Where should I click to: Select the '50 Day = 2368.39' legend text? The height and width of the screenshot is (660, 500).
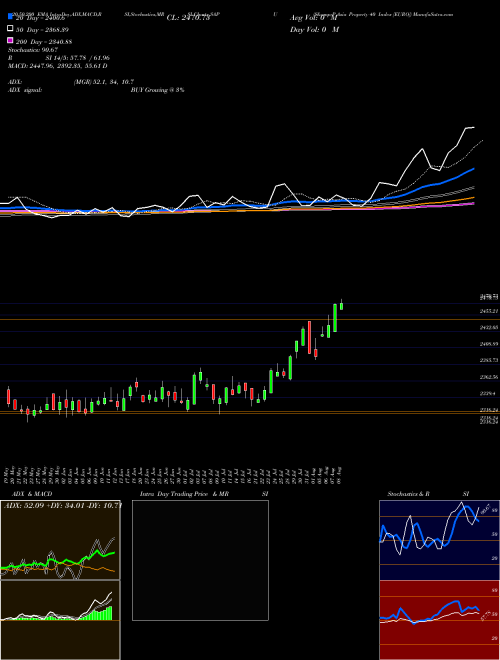tap(42, 30)
